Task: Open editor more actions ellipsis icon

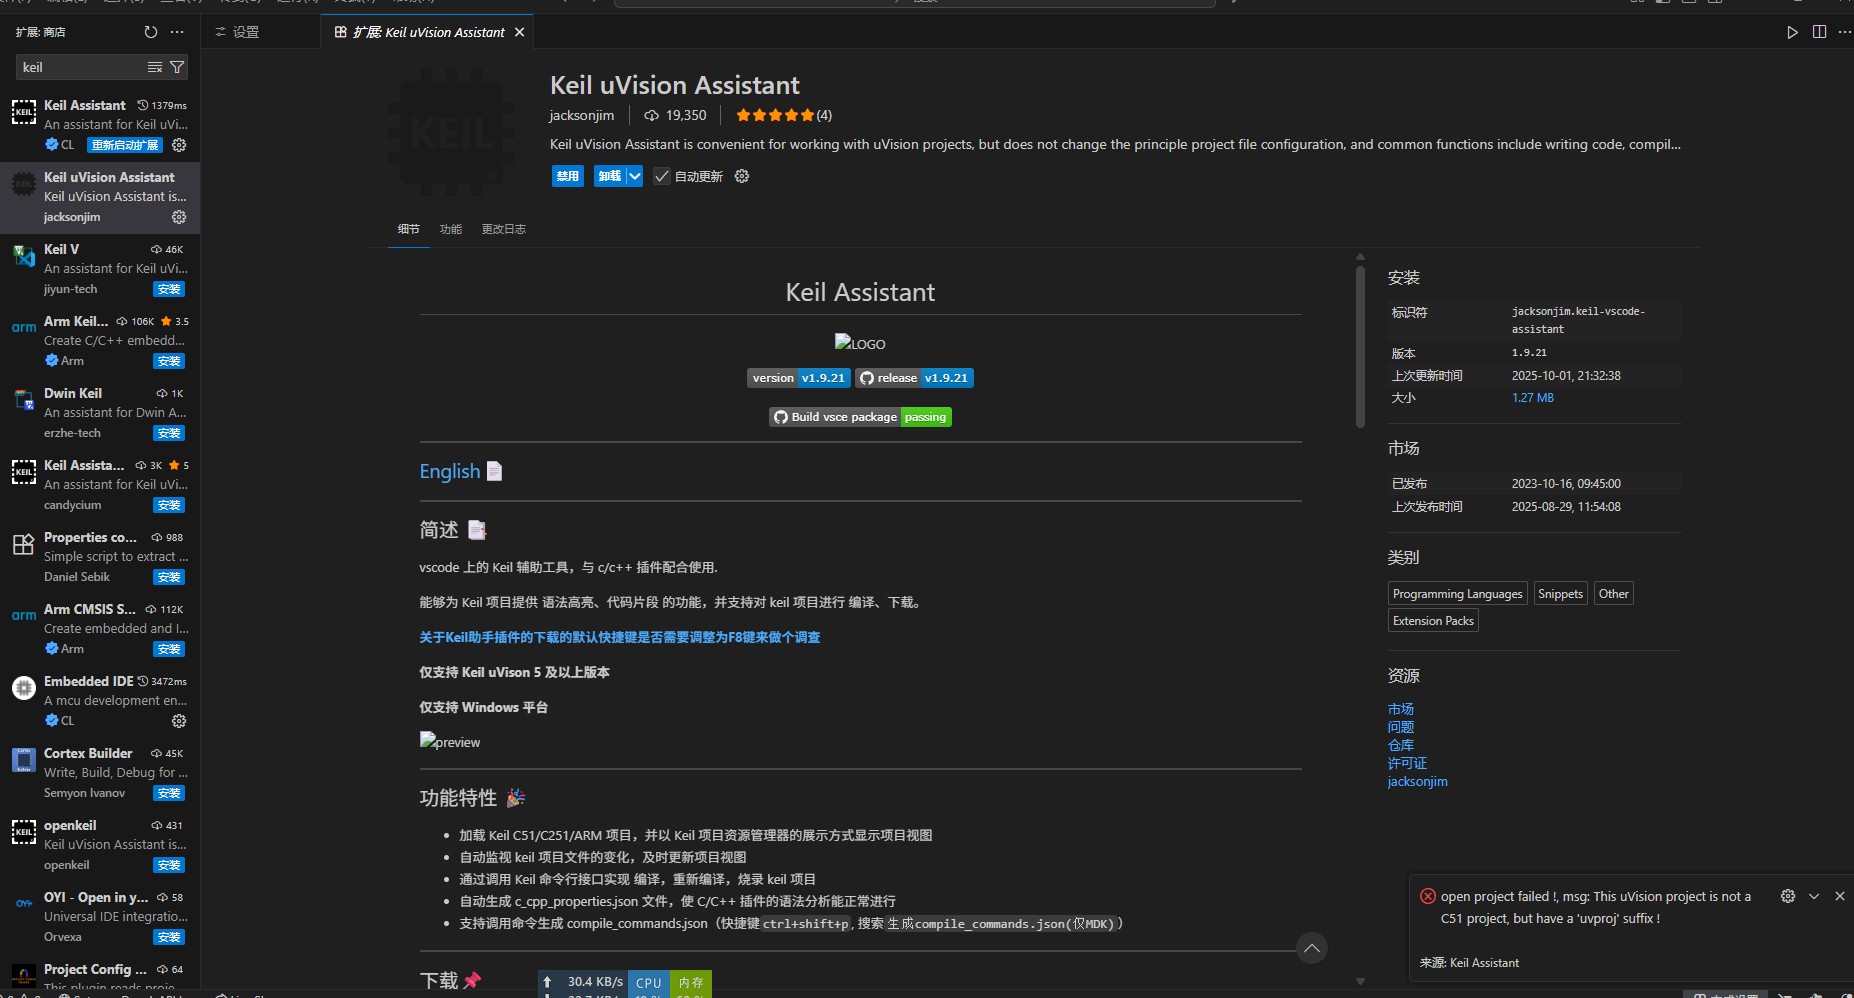Action: (x=1843, y=31)
